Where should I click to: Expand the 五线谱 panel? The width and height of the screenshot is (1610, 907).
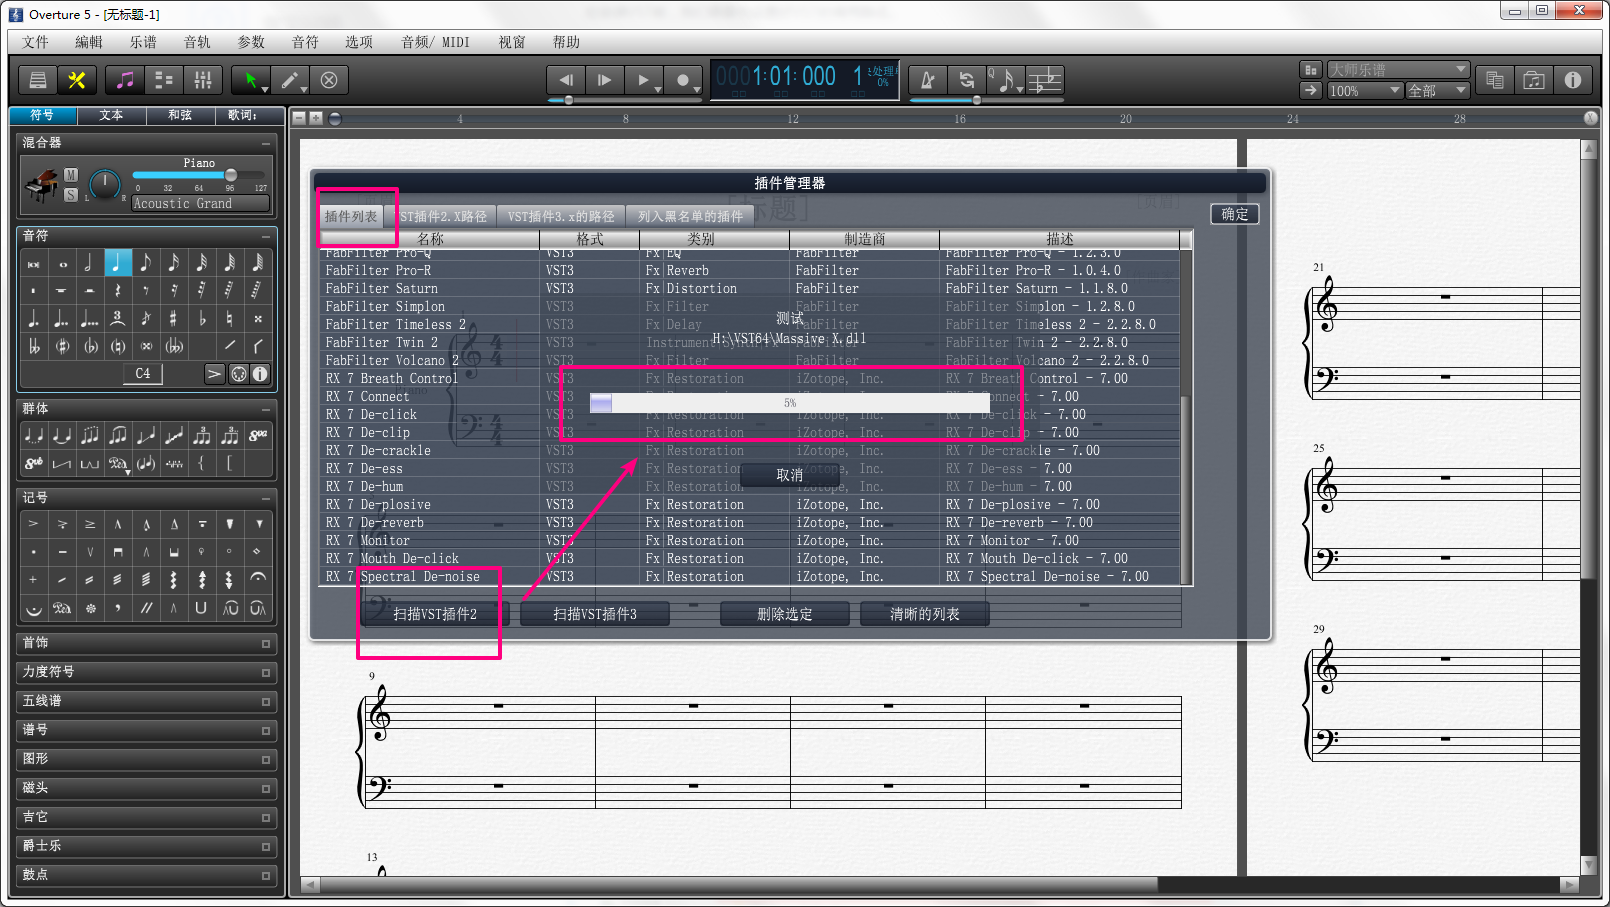click(x=146, y=701)
